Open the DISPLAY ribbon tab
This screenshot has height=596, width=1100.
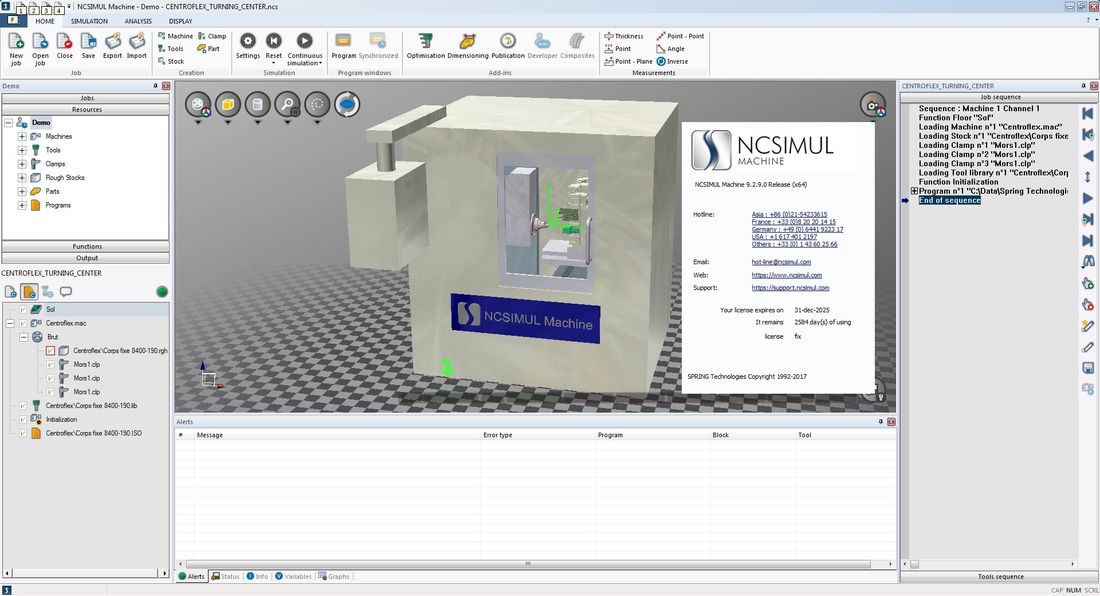coord(180,21)
